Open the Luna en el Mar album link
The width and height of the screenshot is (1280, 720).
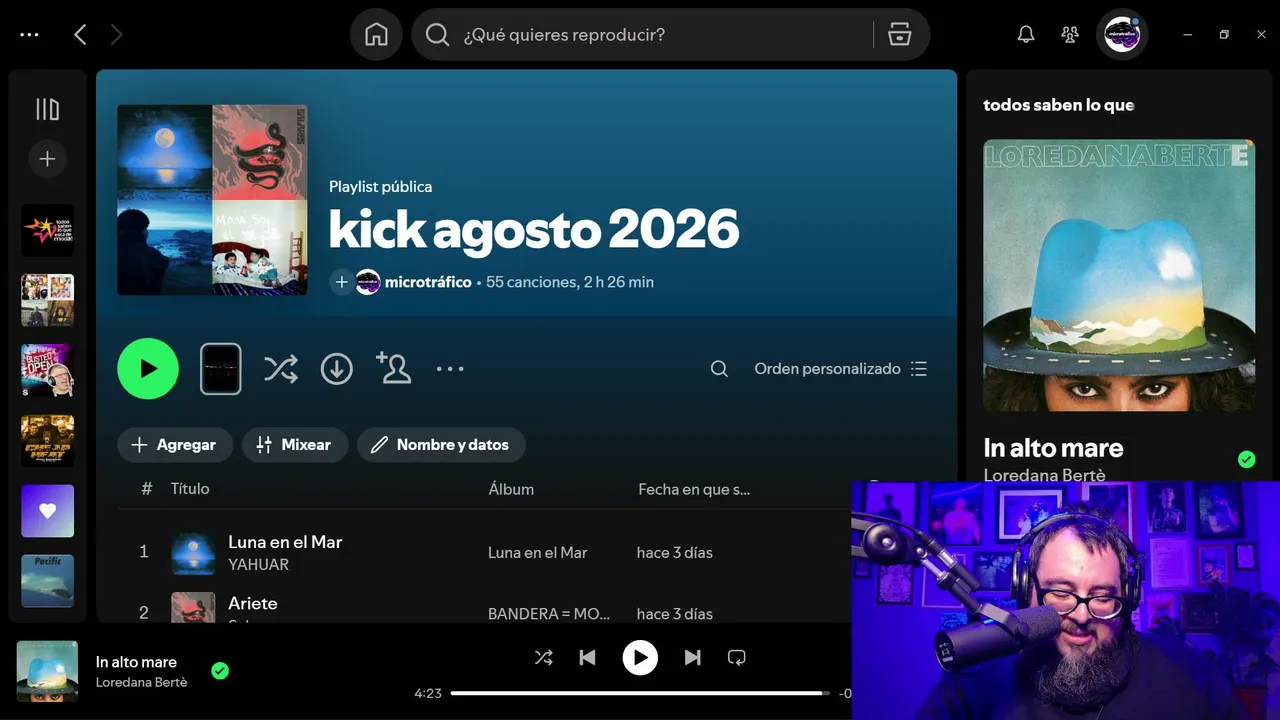538,553
